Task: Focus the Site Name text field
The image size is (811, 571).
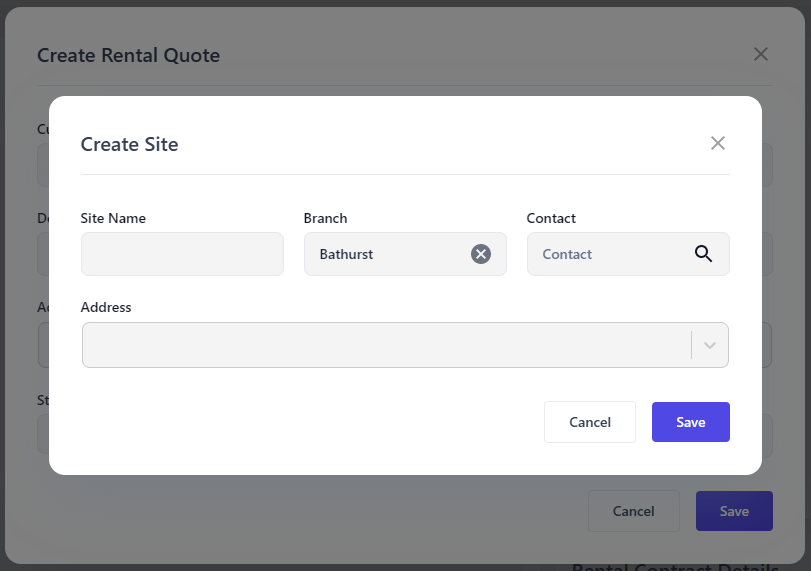Action: tap(182, 254)
